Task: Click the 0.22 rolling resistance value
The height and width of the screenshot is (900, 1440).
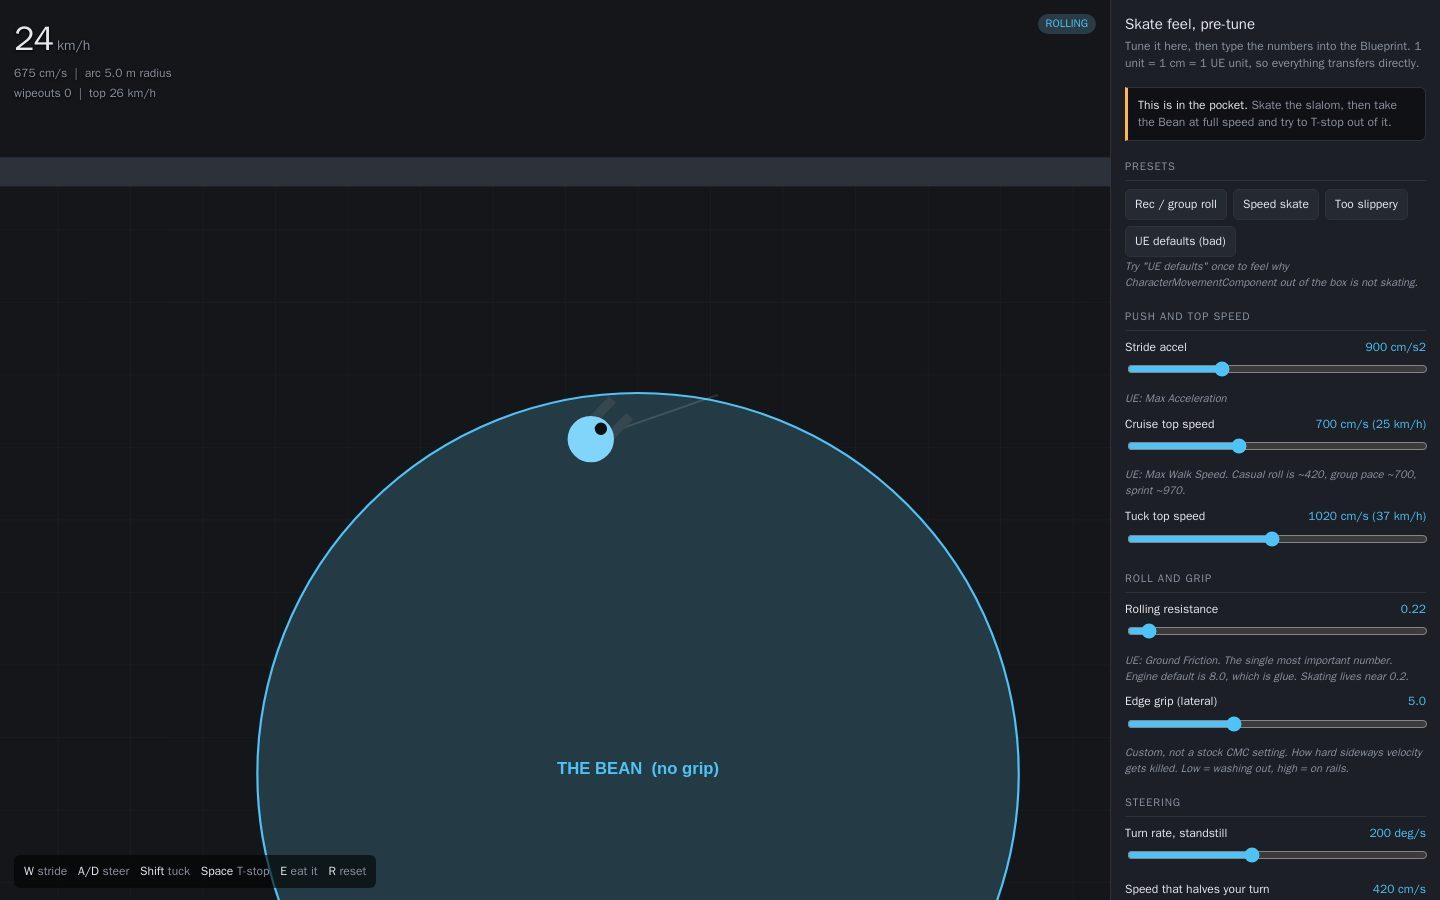Action: click(1413, 609)
